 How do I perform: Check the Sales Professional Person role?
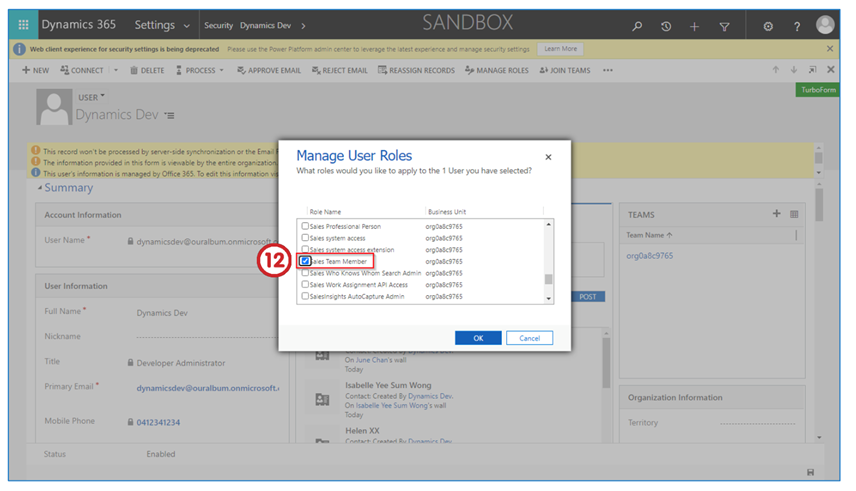tap(306, 226)
